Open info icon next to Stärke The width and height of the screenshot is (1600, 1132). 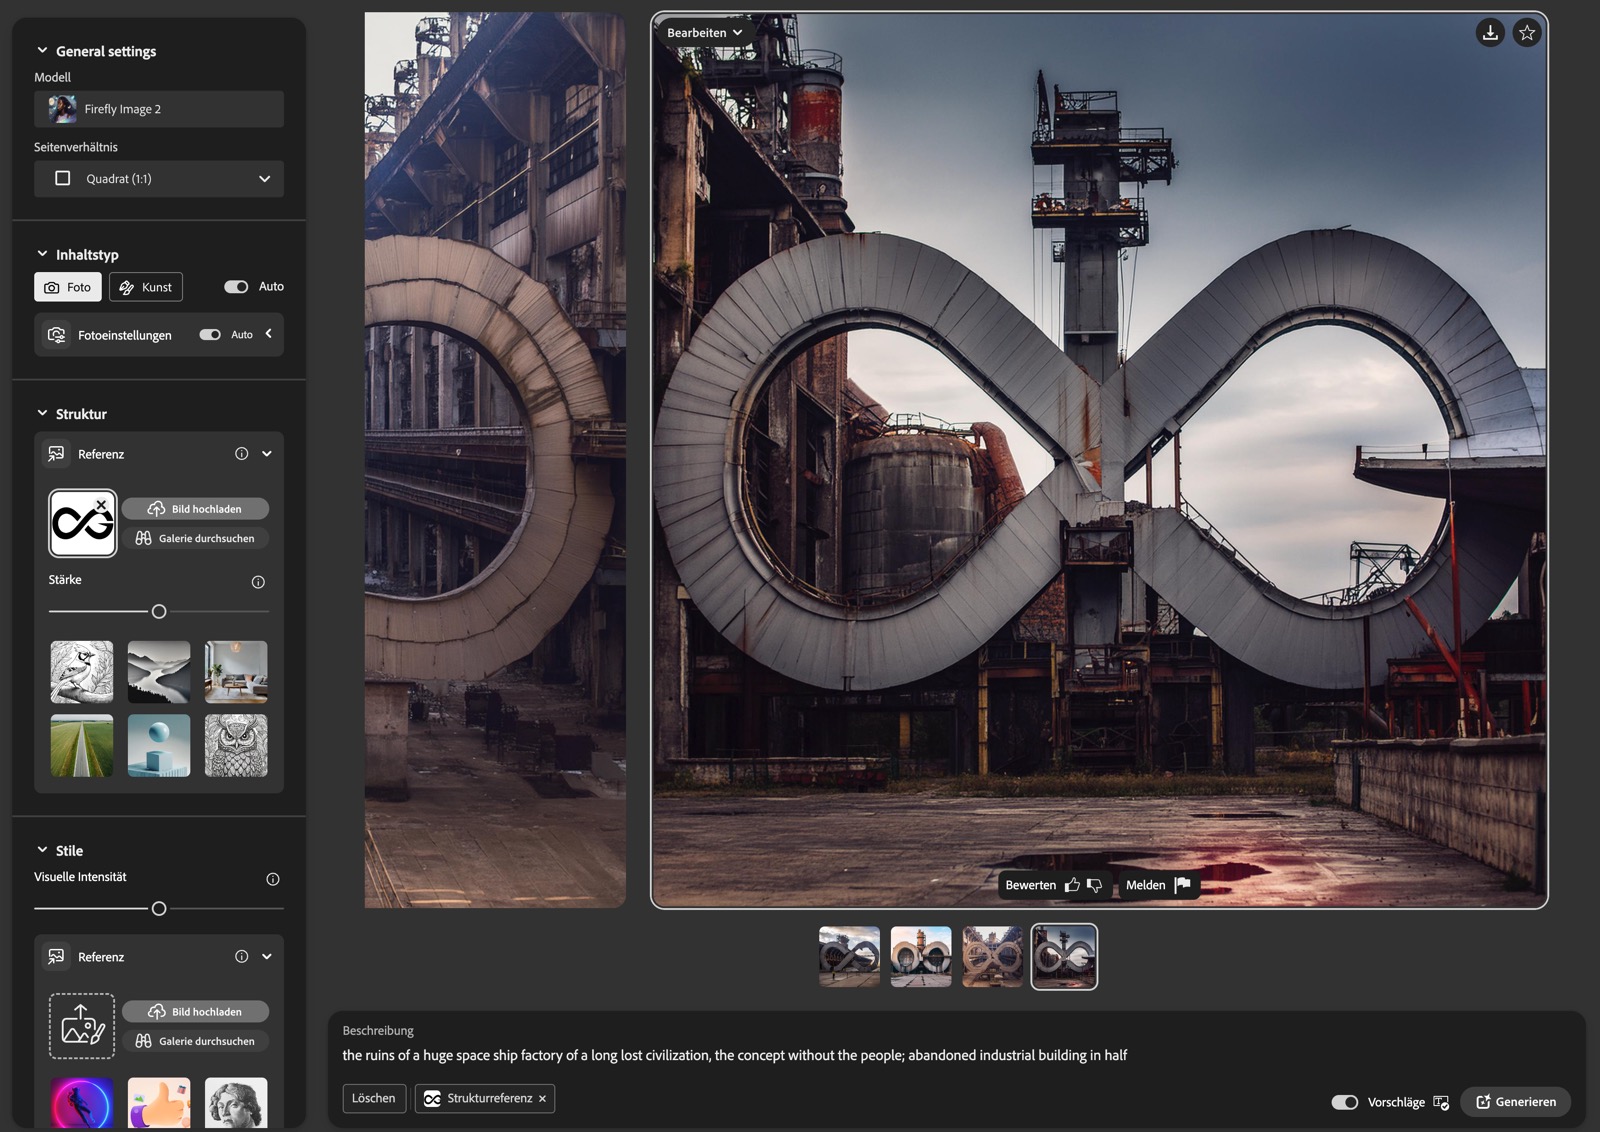click(x=258, y=582)
